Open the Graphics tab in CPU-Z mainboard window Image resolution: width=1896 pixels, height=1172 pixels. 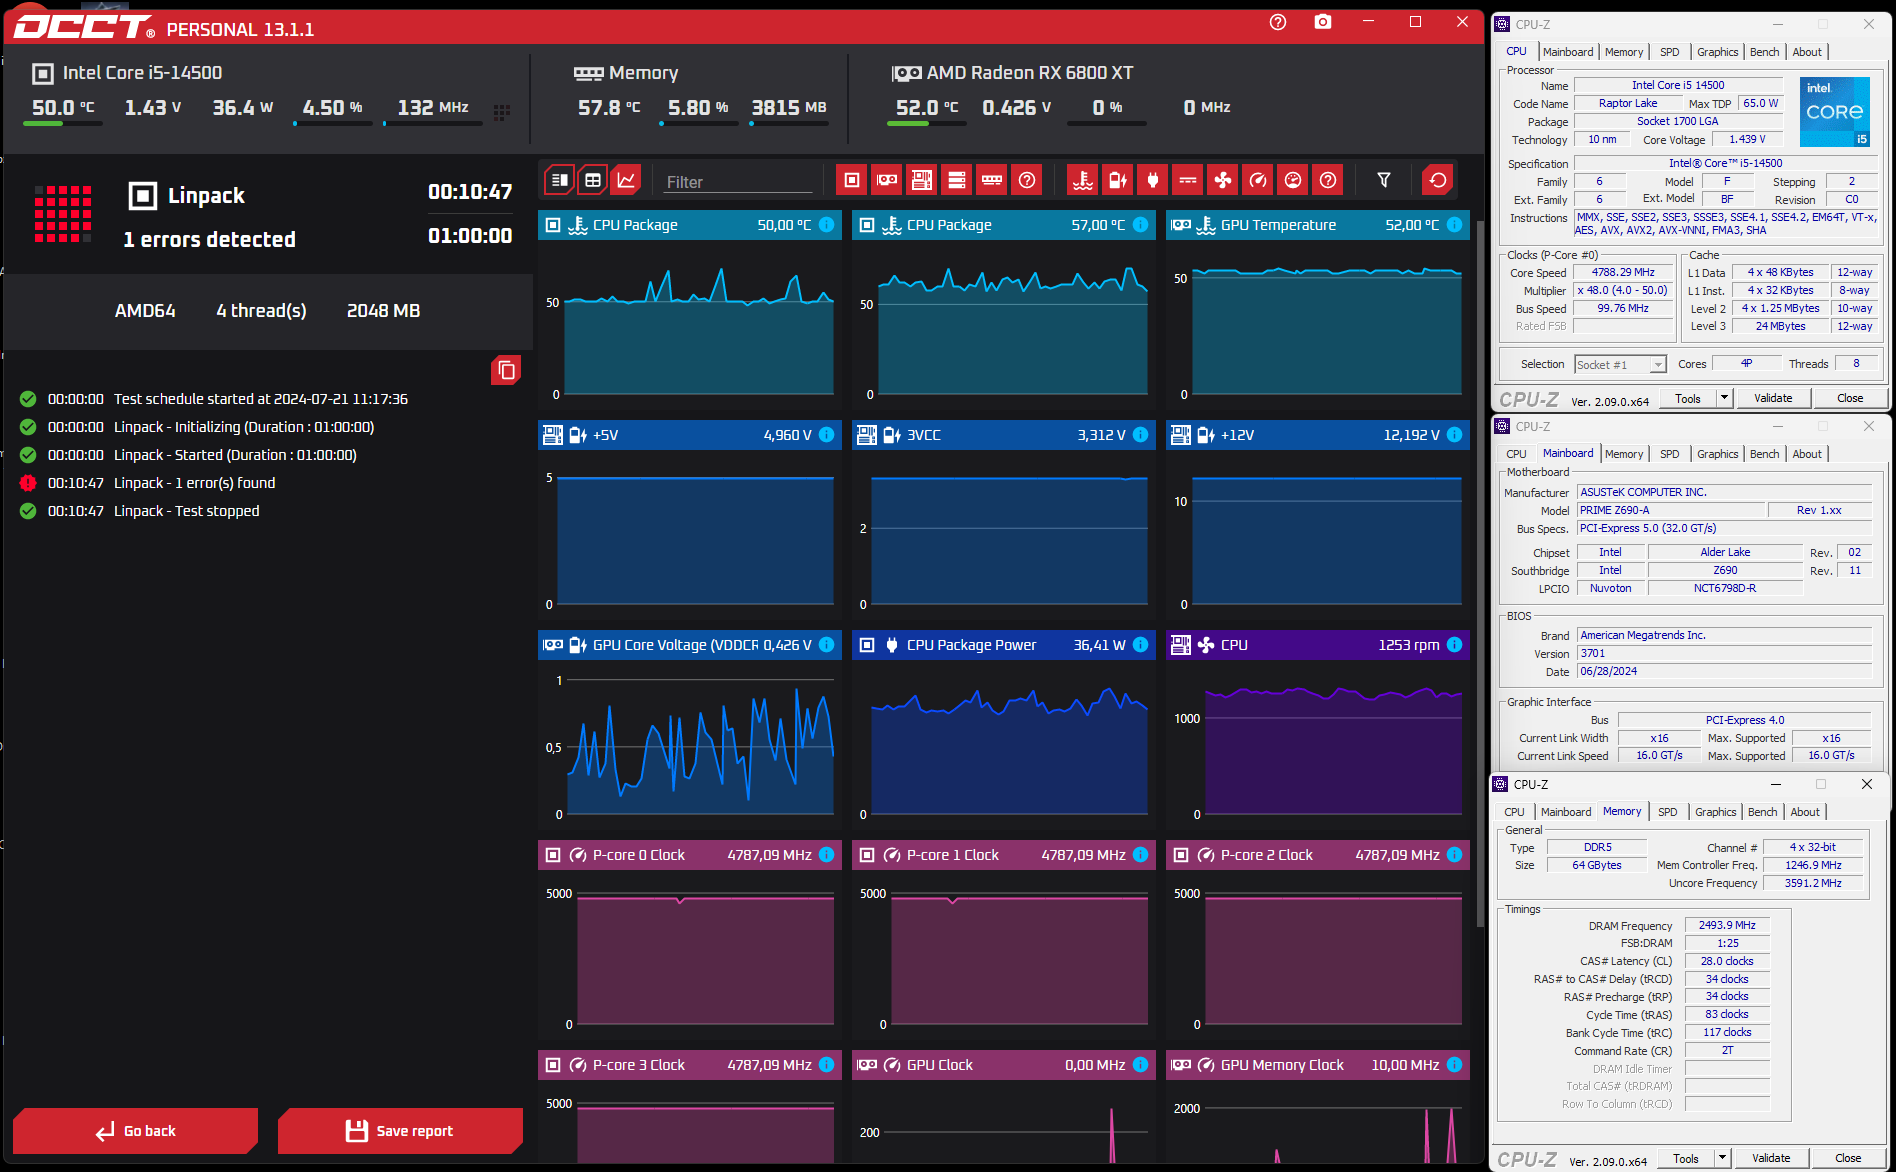pyautogui.click(x=1717, y=454)
